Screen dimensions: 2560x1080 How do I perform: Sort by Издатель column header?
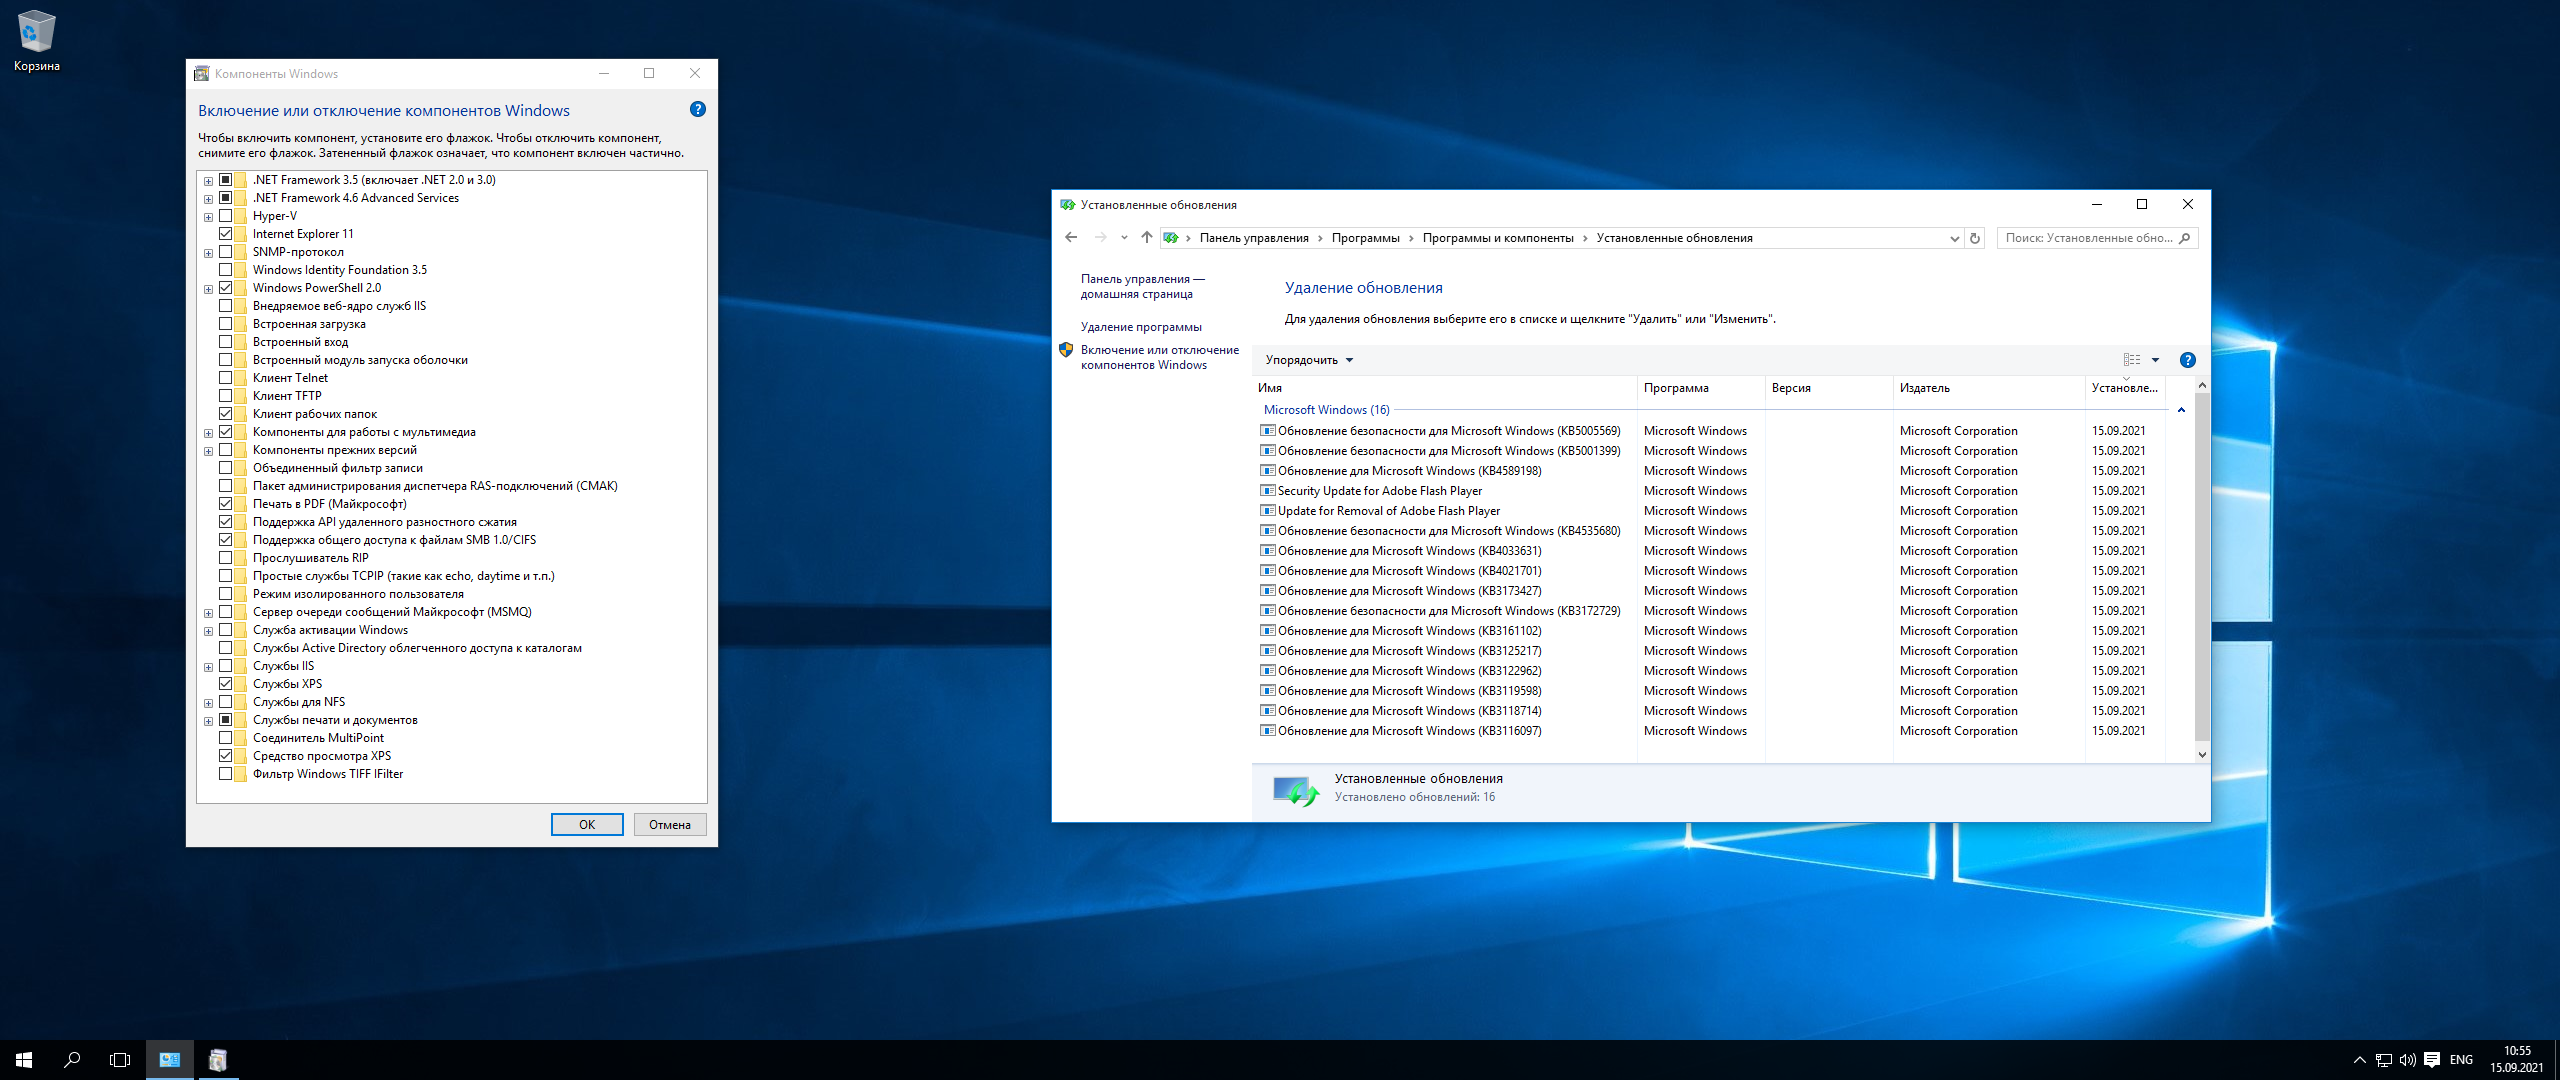tap(1990, 388)
